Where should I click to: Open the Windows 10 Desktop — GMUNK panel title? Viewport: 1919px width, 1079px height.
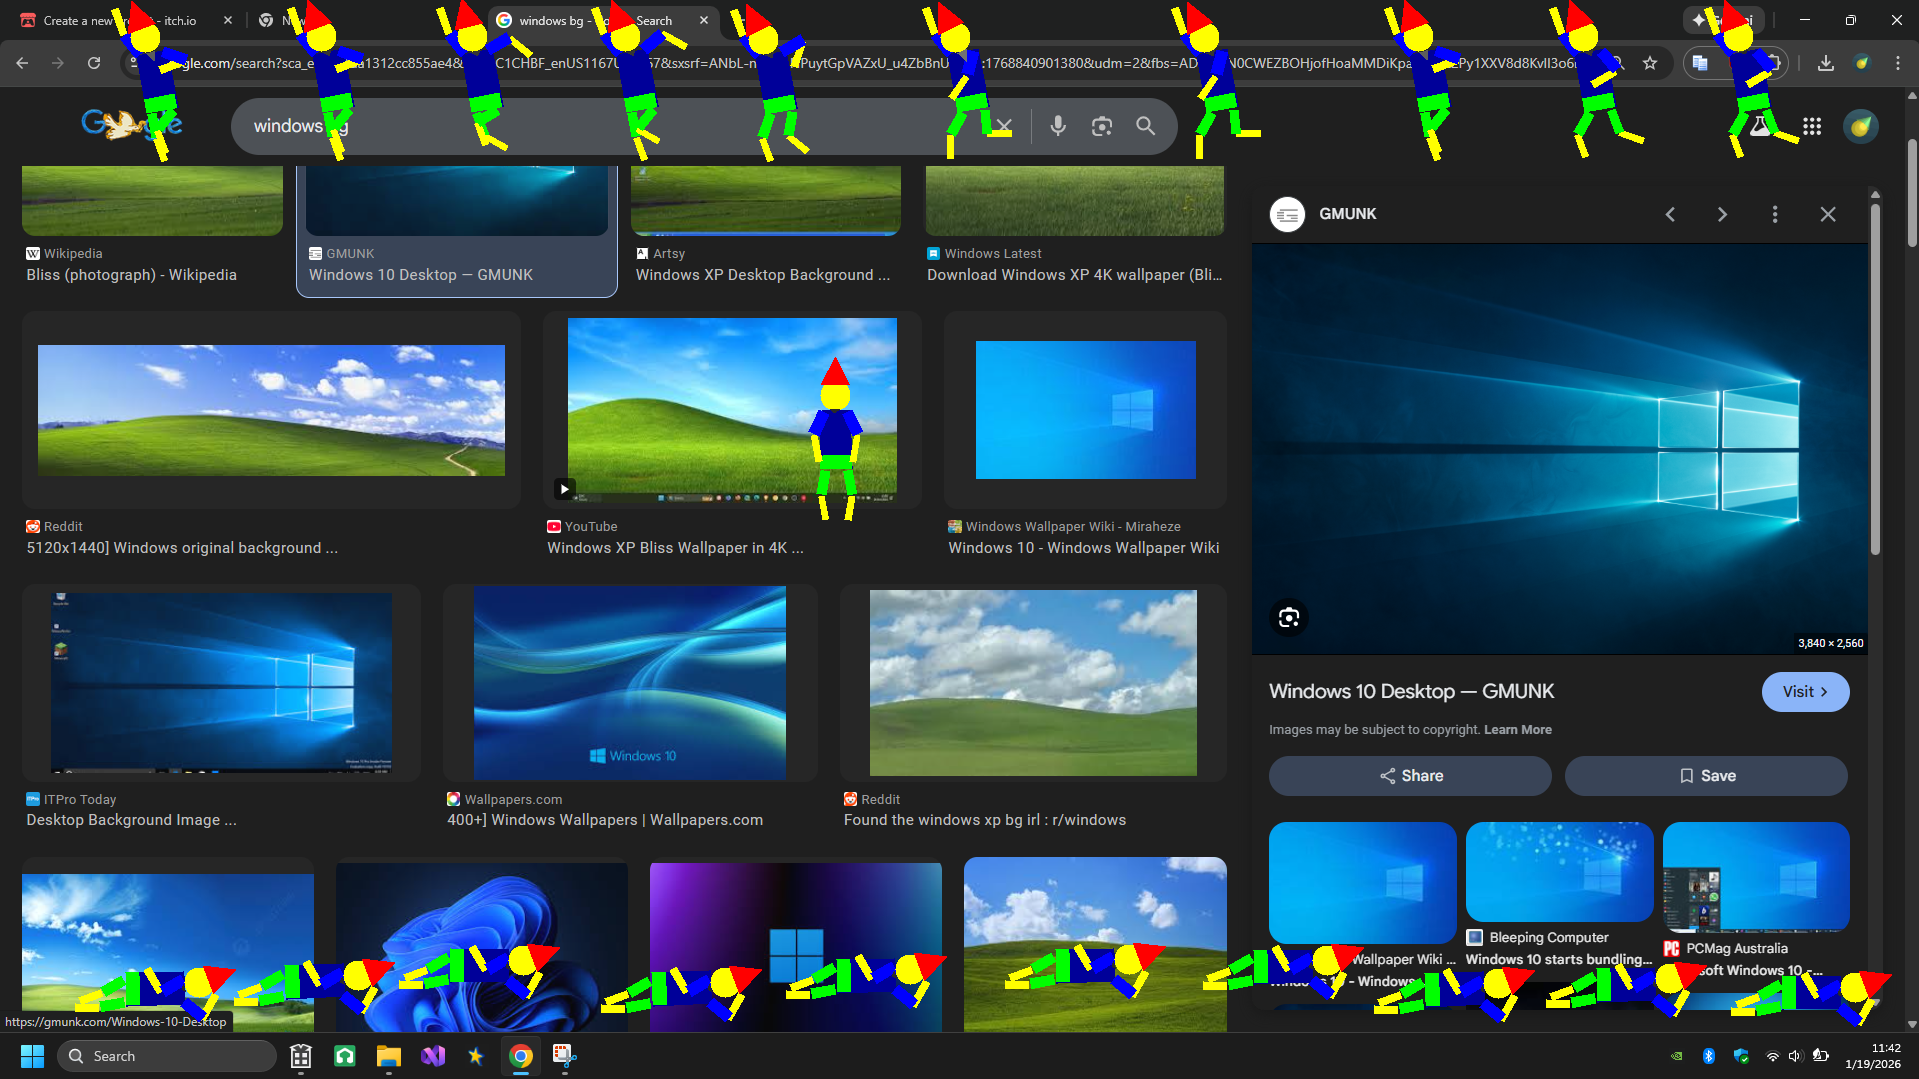click(x=1411, y=692)
